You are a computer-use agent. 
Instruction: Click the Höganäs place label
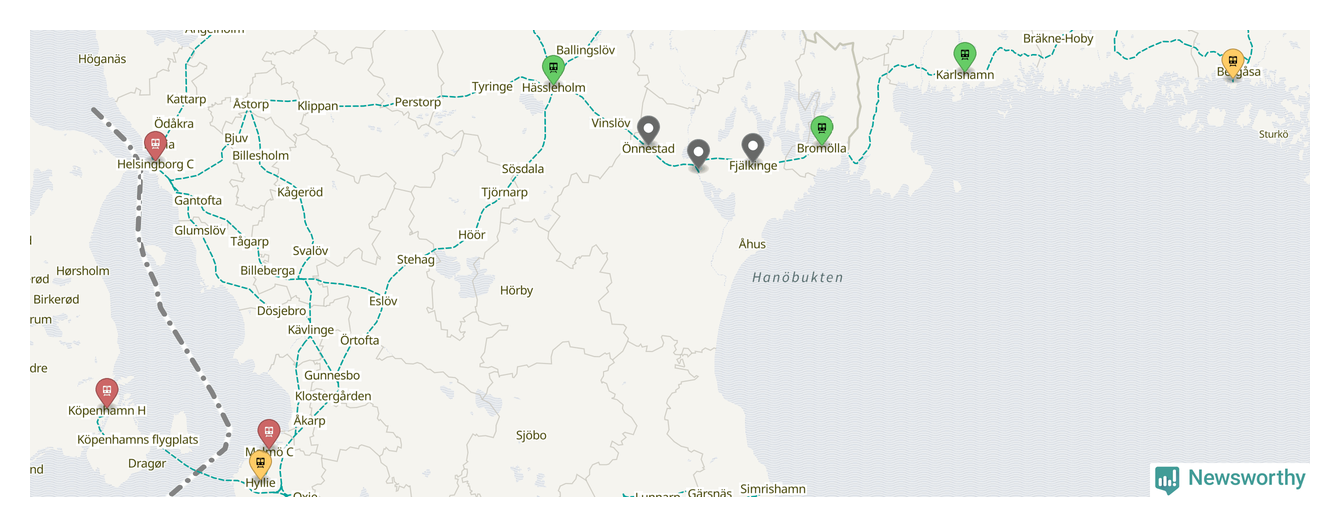tap(102, 59)
